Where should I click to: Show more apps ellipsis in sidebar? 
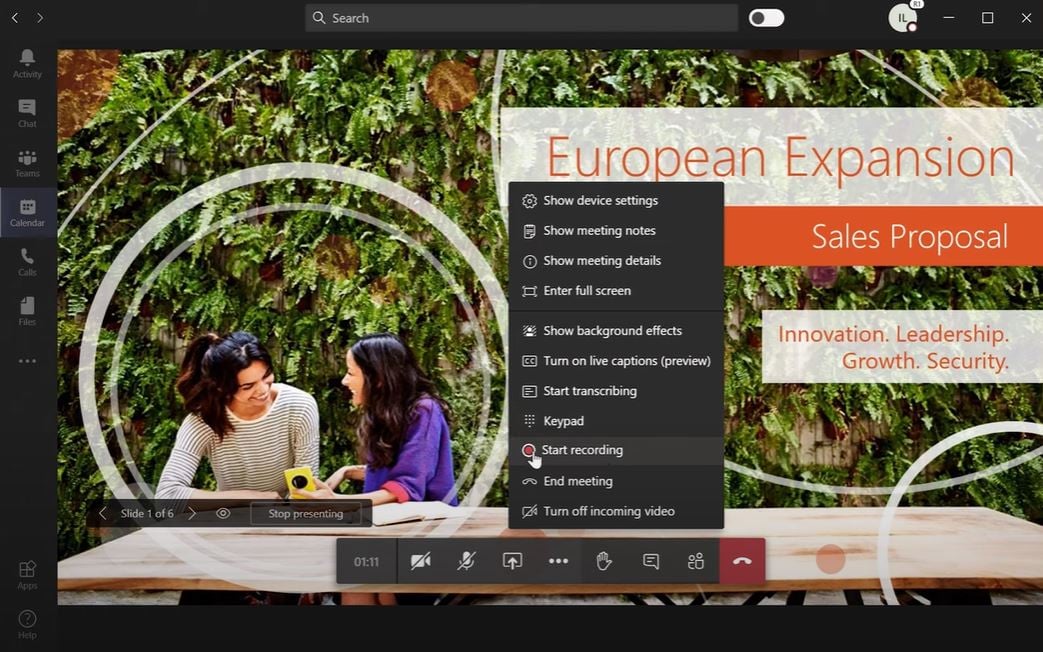pyautogui.click(x=27, y=361)
